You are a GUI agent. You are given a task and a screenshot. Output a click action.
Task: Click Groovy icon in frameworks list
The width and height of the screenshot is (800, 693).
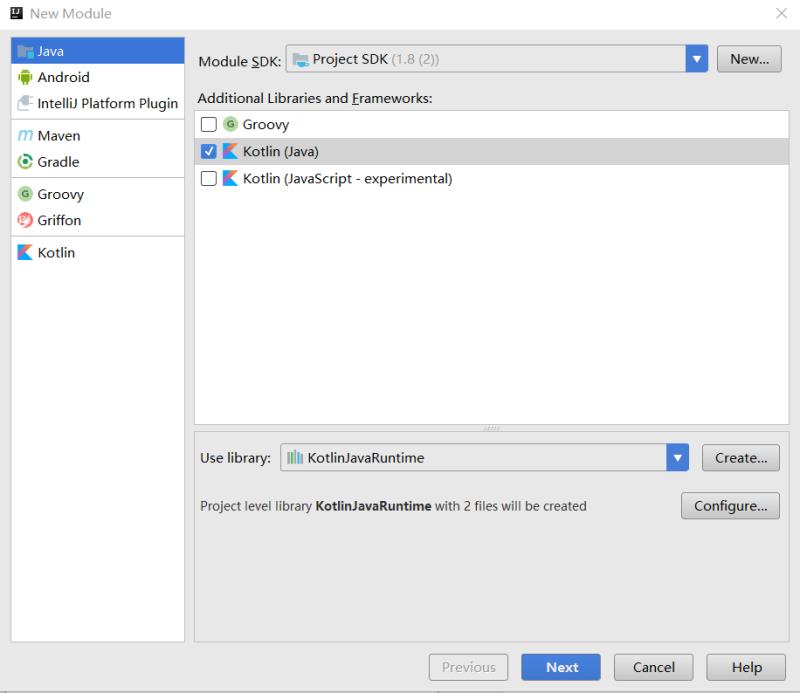231,124
